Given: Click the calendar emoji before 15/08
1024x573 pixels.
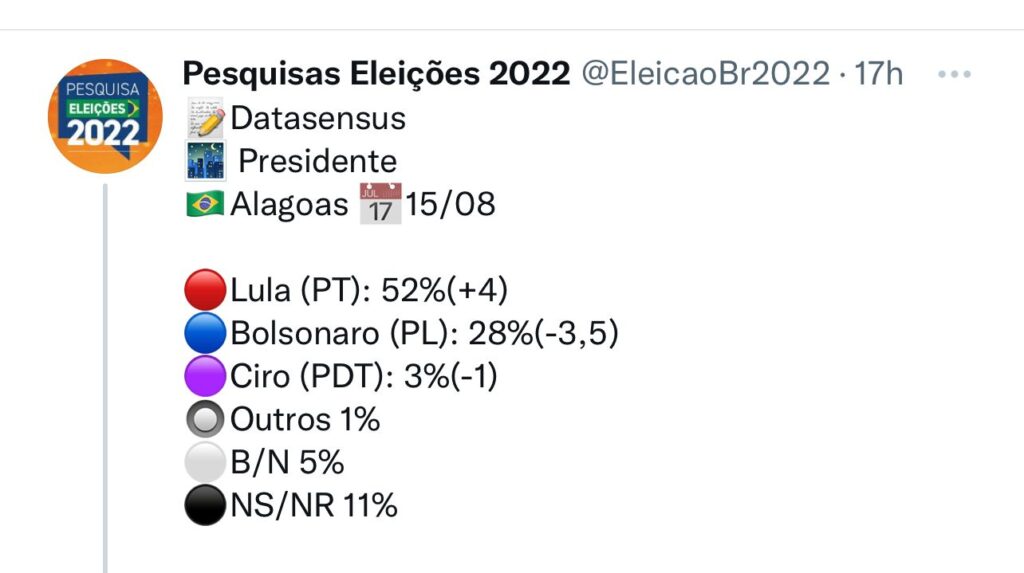Looking at the screenshot, I should [380, 204].
